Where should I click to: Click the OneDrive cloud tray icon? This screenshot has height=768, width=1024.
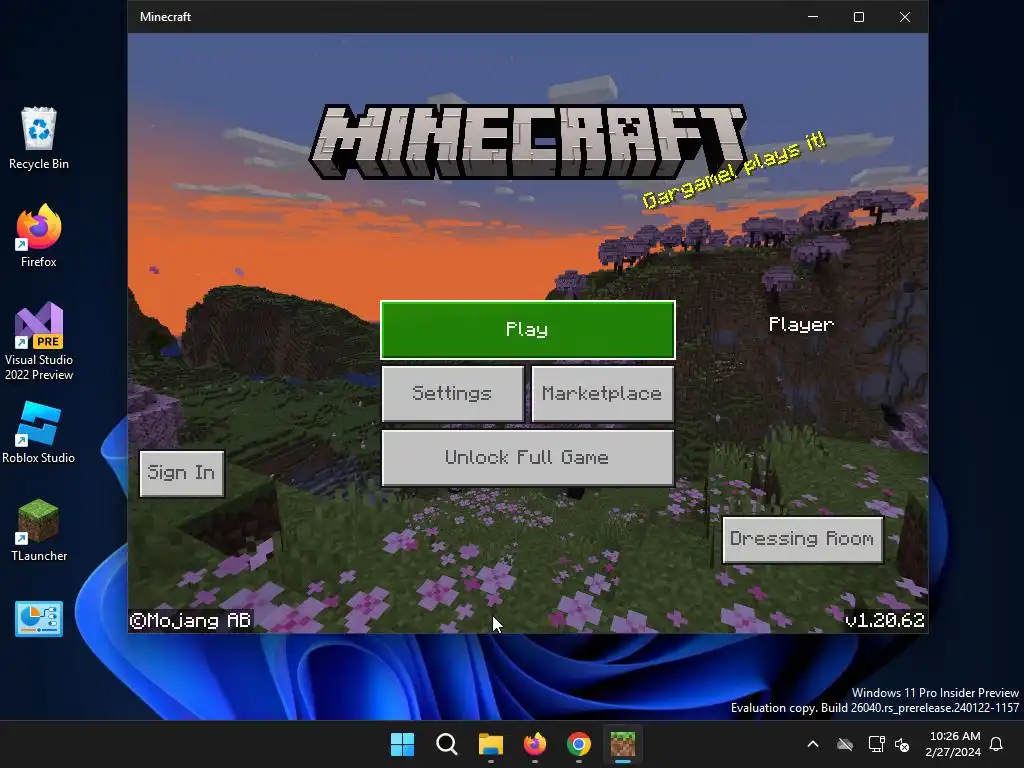point(845,744)
